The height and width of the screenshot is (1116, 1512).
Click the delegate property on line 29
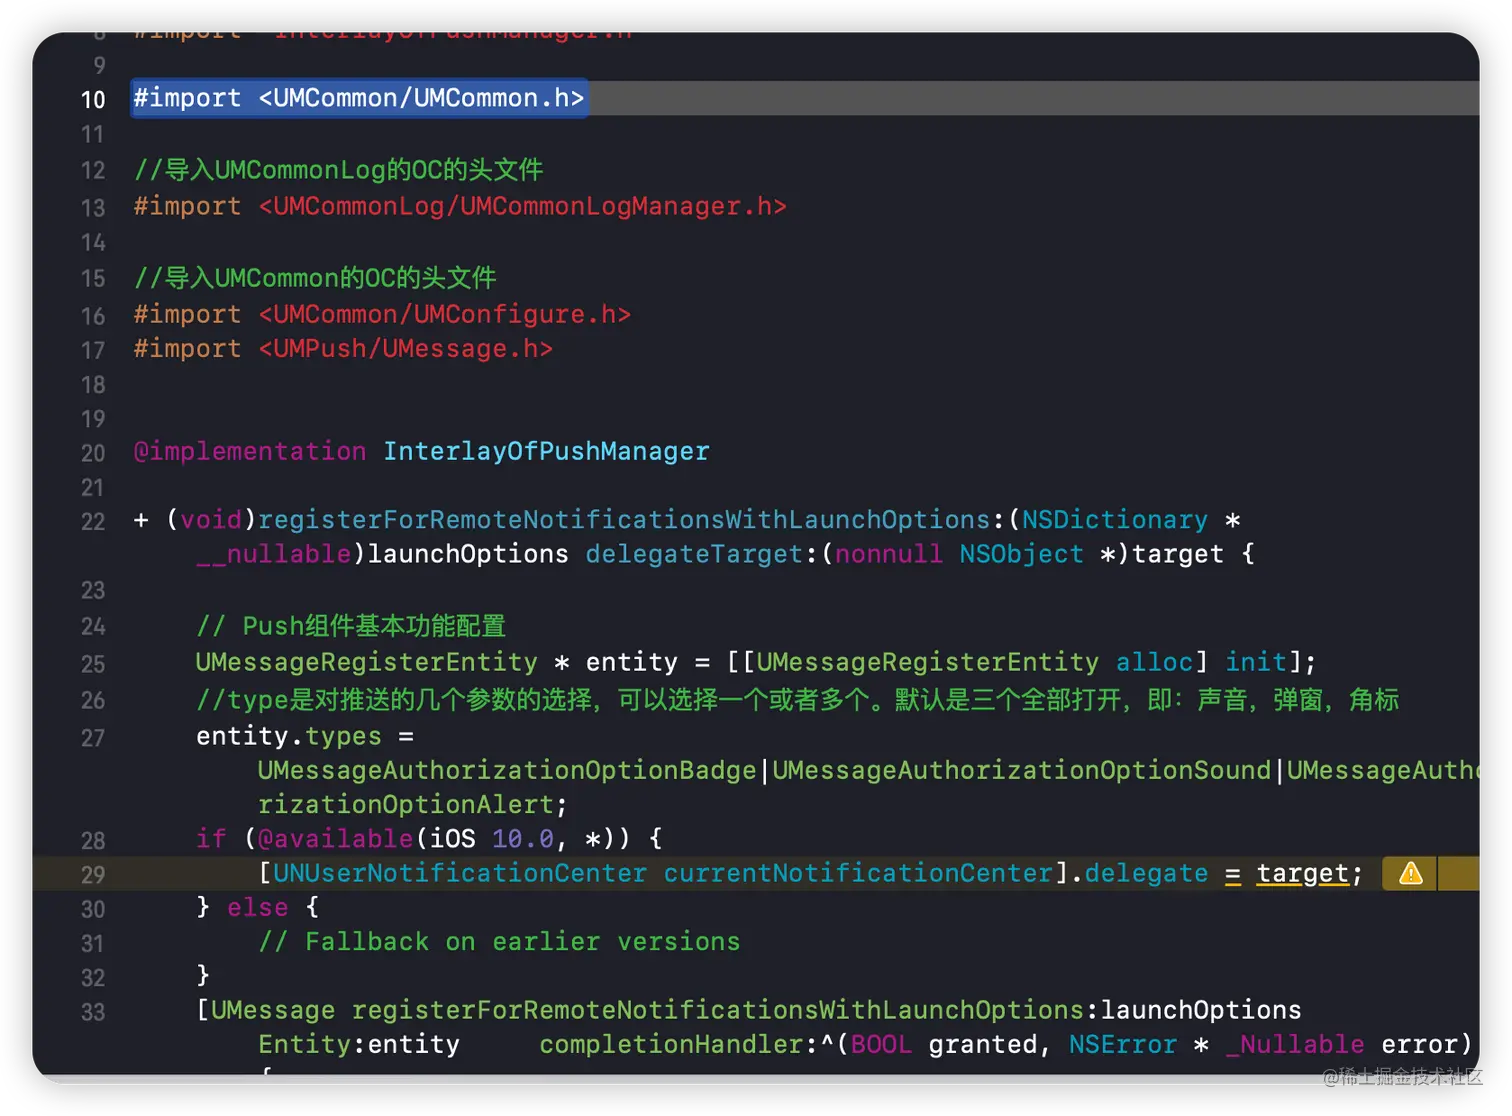pyautogui.click(x=1146, y=873)
